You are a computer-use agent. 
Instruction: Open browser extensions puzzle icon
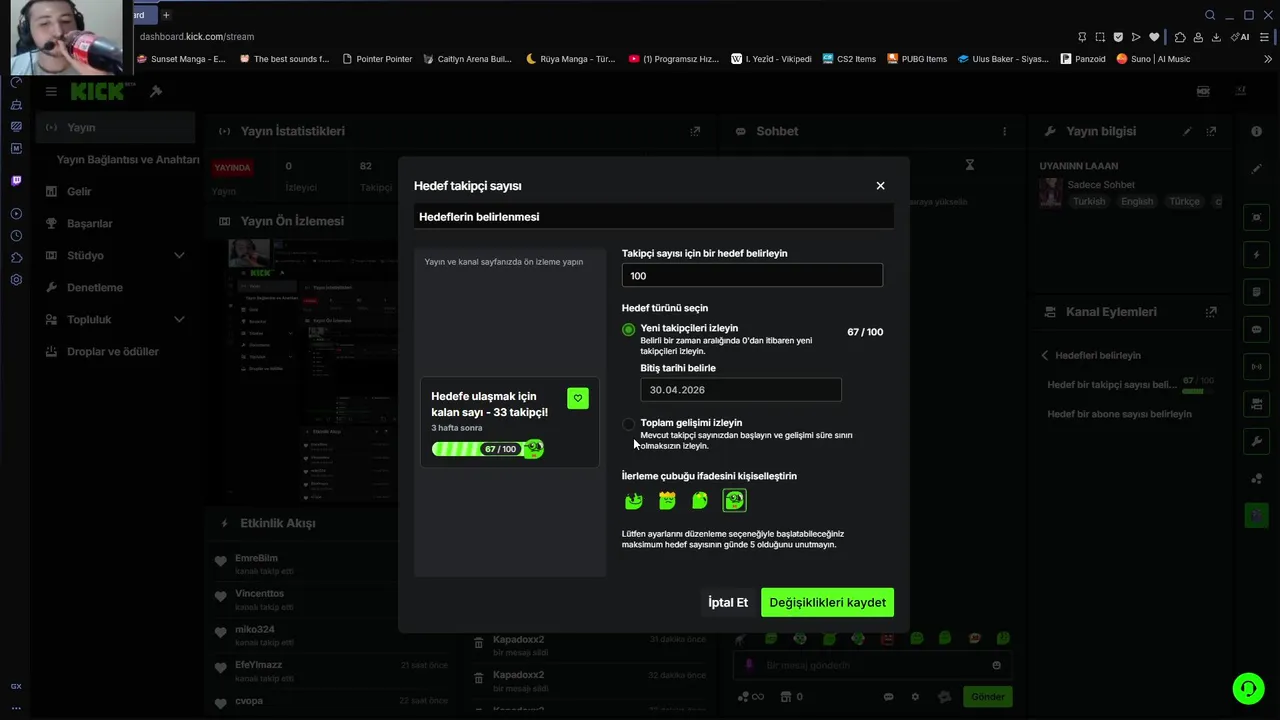pyautogui.click(x=1180, y=37)
